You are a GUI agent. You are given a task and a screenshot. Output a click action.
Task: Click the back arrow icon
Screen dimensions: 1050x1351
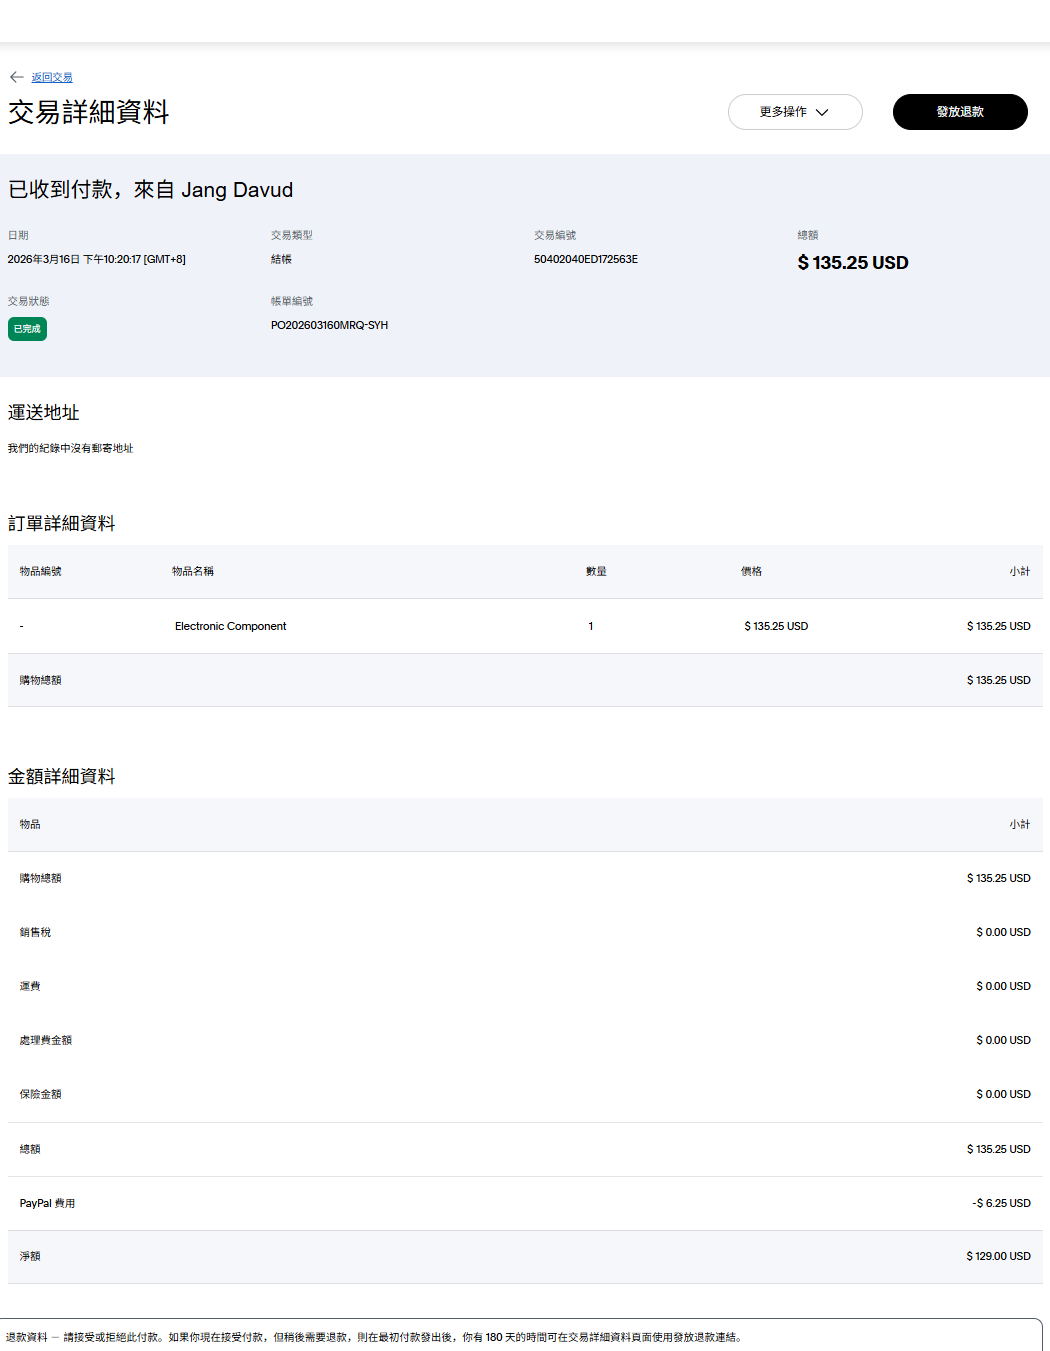16,77
